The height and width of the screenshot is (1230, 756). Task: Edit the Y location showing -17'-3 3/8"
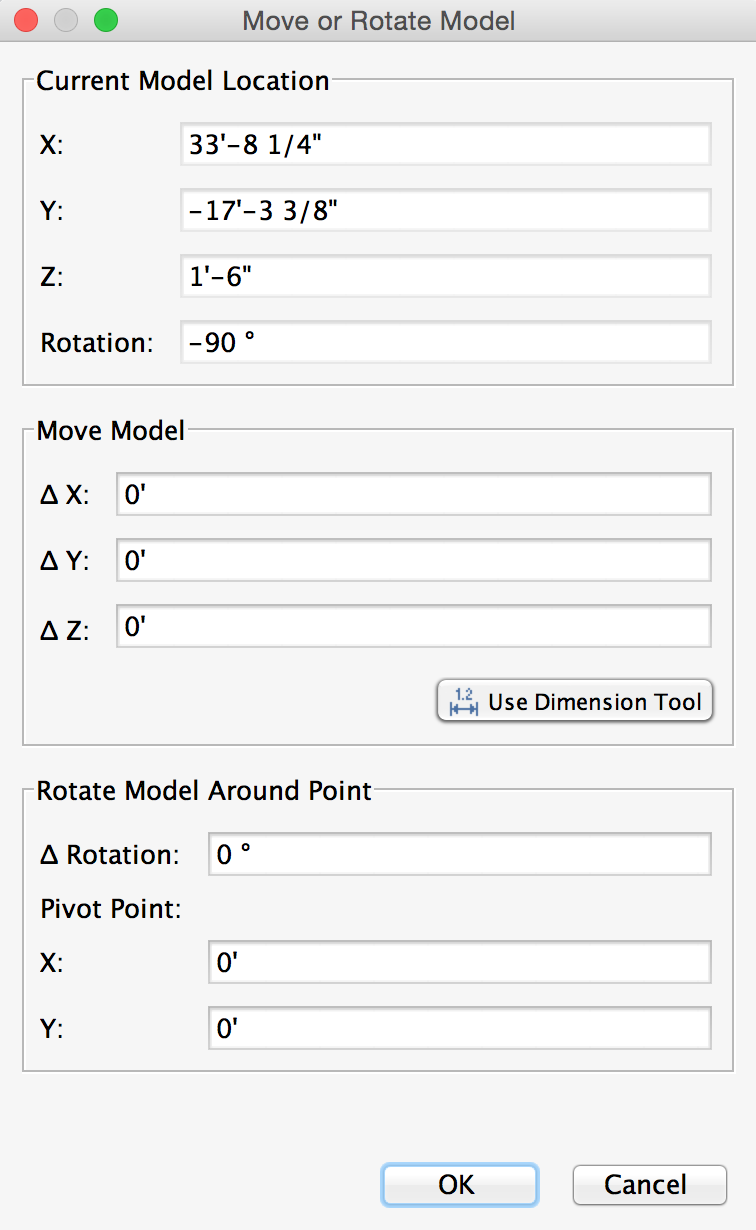(444, 210)
